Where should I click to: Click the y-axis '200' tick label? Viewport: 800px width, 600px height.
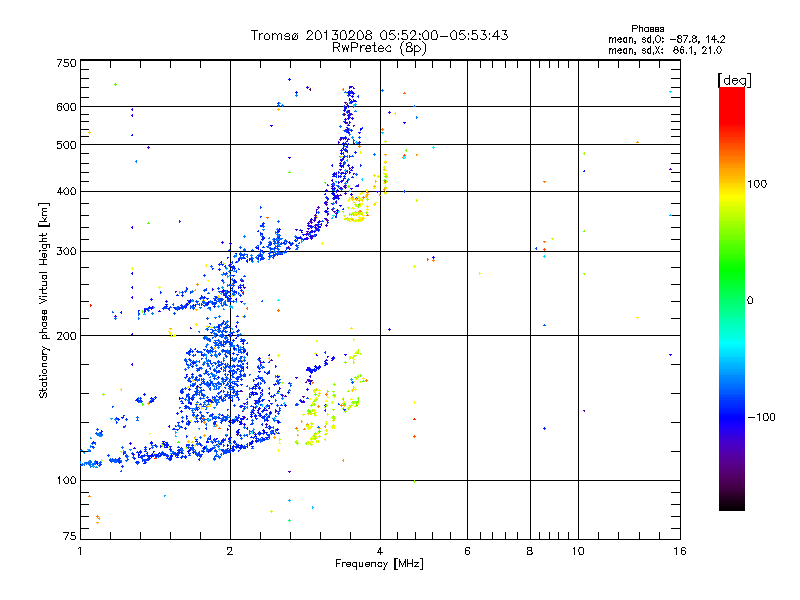(66, 336)
